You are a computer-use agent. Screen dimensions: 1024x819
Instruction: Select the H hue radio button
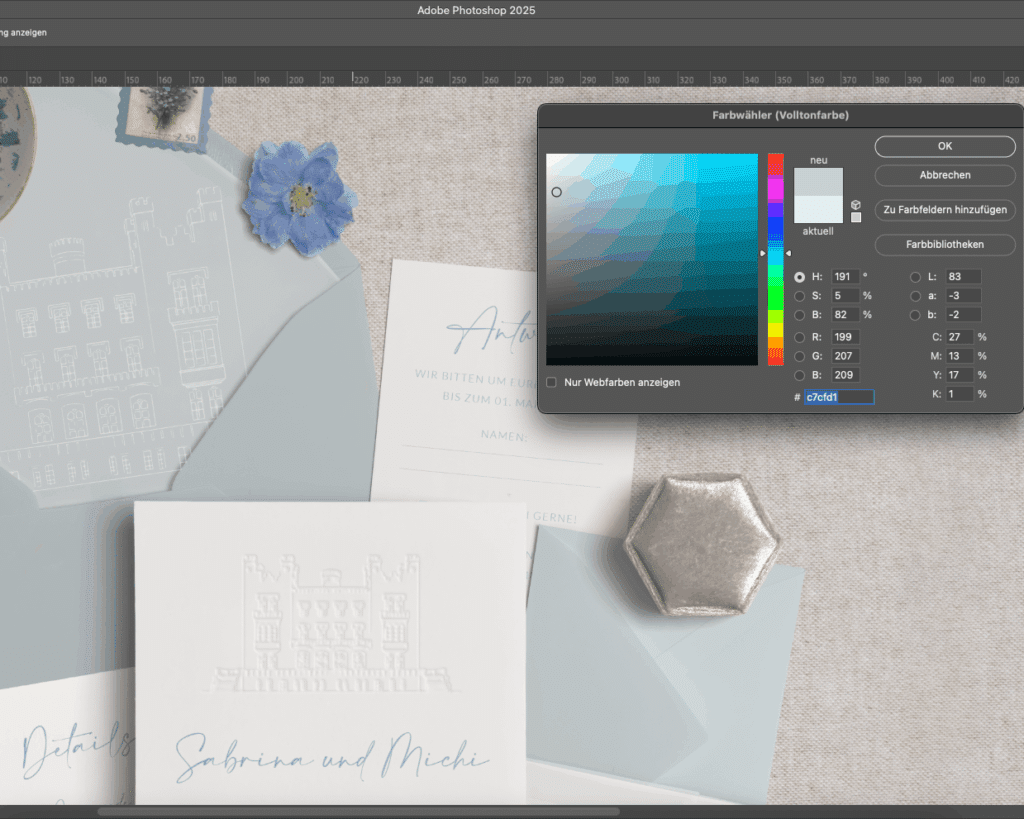(799, 277)
